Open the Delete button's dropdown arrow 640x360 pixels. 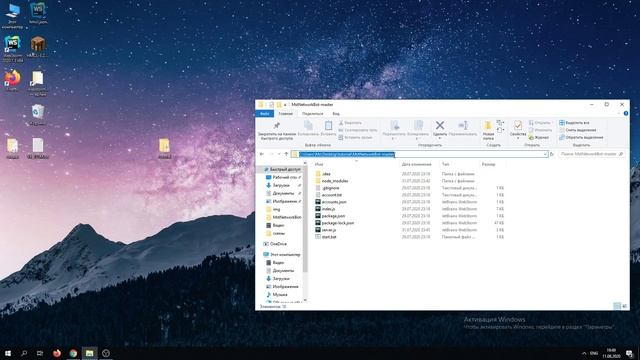pos(440,138)
